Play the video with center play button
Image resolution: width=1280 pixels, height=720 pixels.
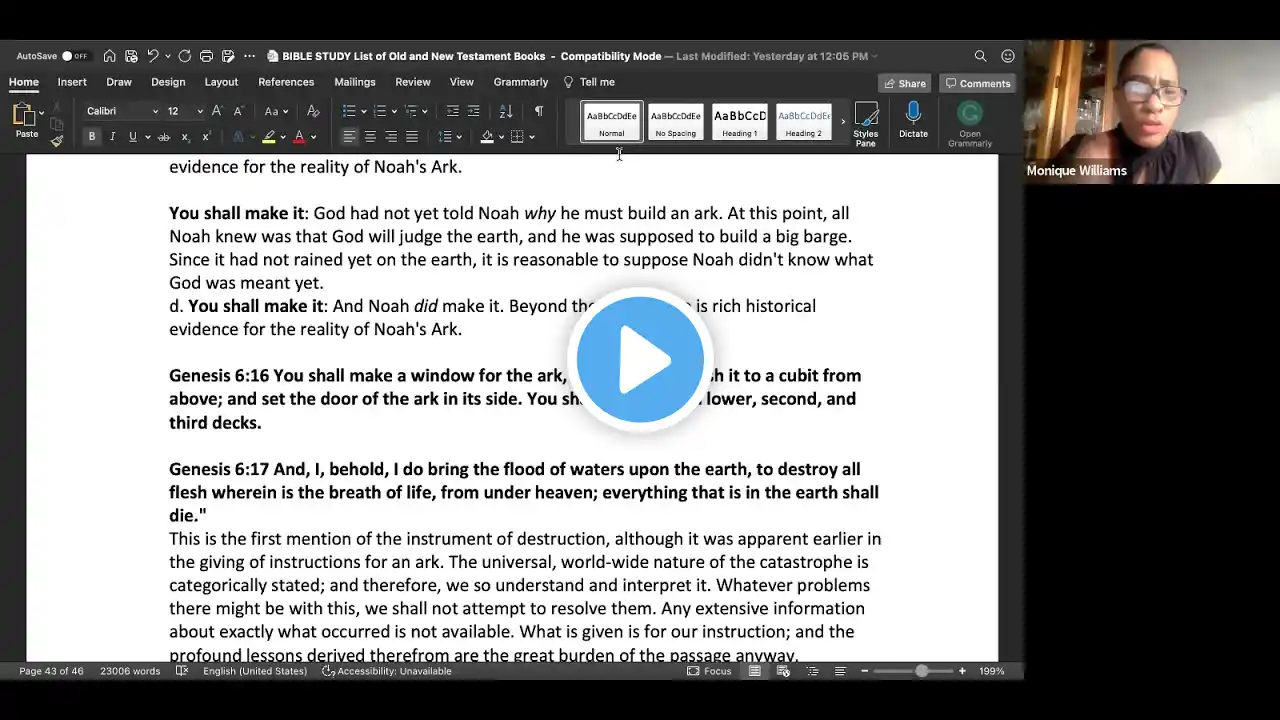[x=640, y=359]
